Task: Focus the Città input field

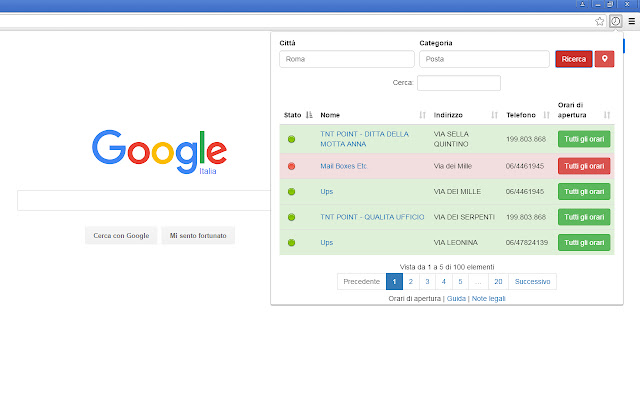Action: pyautogui.click(x=347, y=59)
